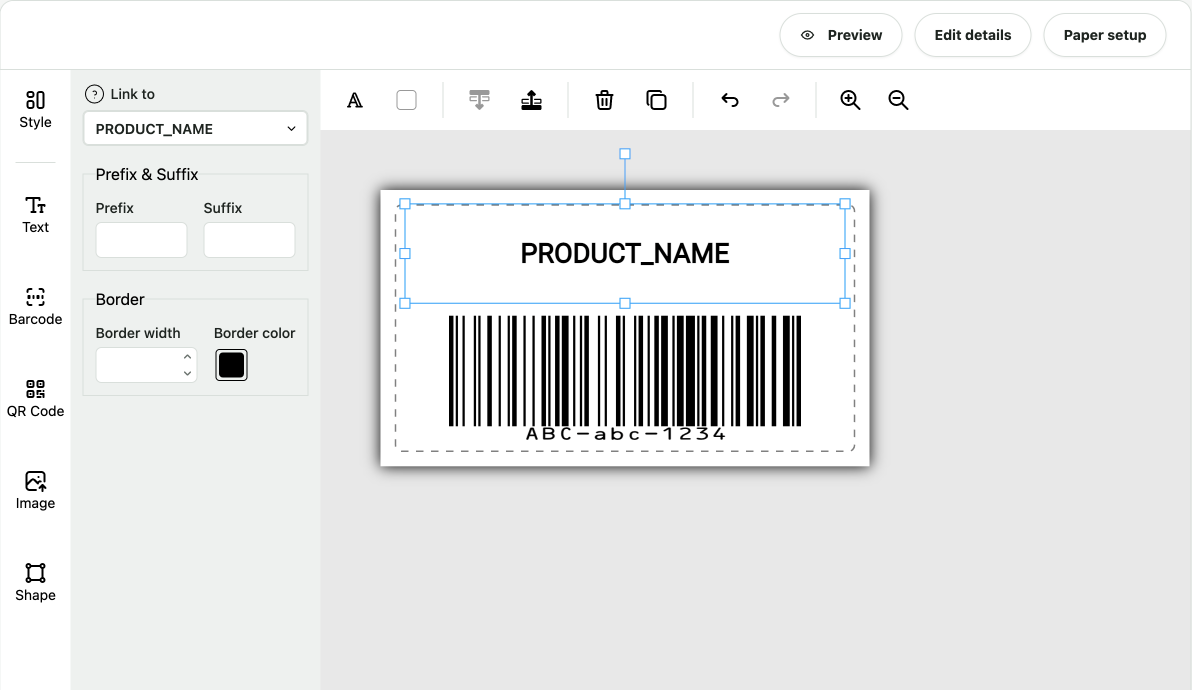Open the black Border color swatch
Screen dimensions: 1192x690
[231, 365]
